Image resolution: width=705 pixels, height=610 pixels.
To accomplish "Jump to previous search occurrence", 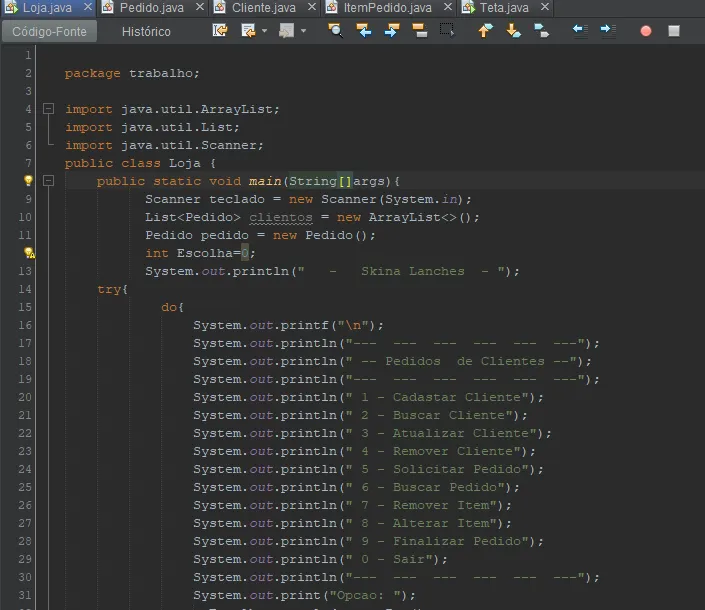I will coord(364,31).
